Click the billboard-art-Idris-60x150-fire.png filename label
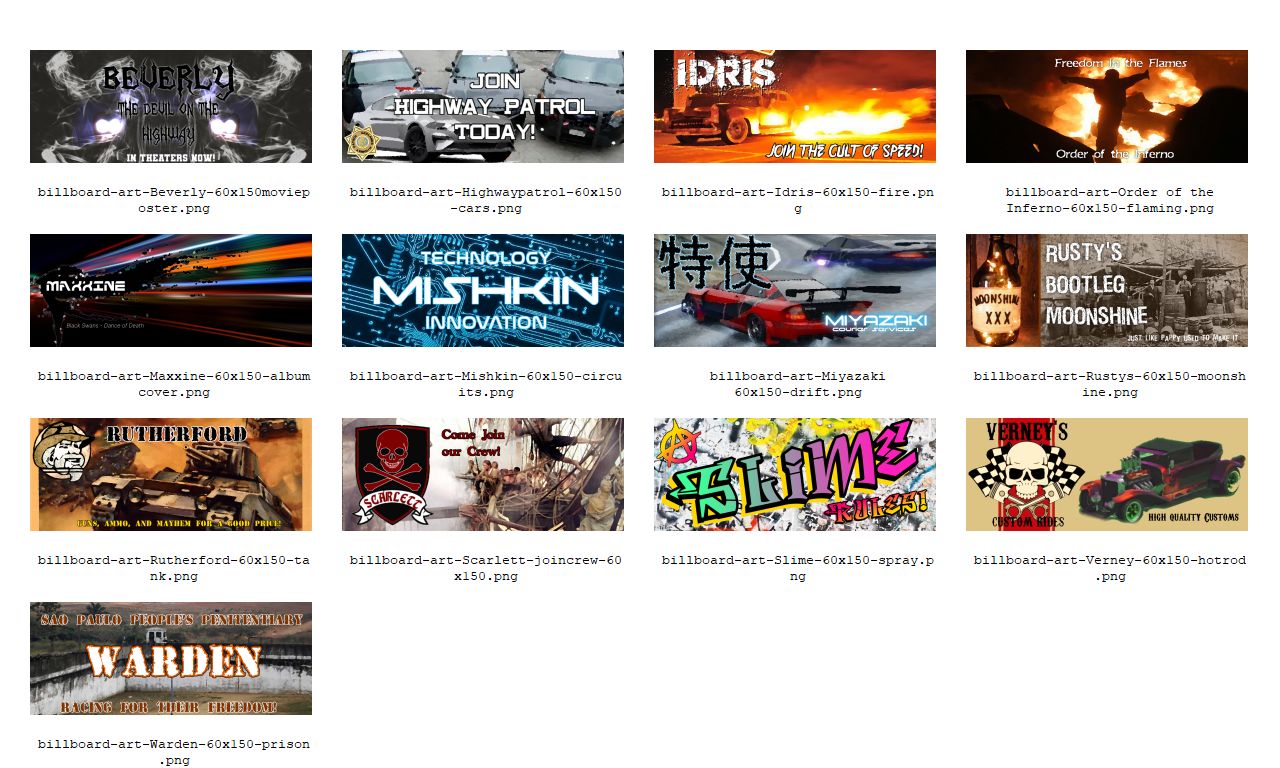Image resolution: width=1280 pixels, height=768 pixels. [x=797, y=200]
